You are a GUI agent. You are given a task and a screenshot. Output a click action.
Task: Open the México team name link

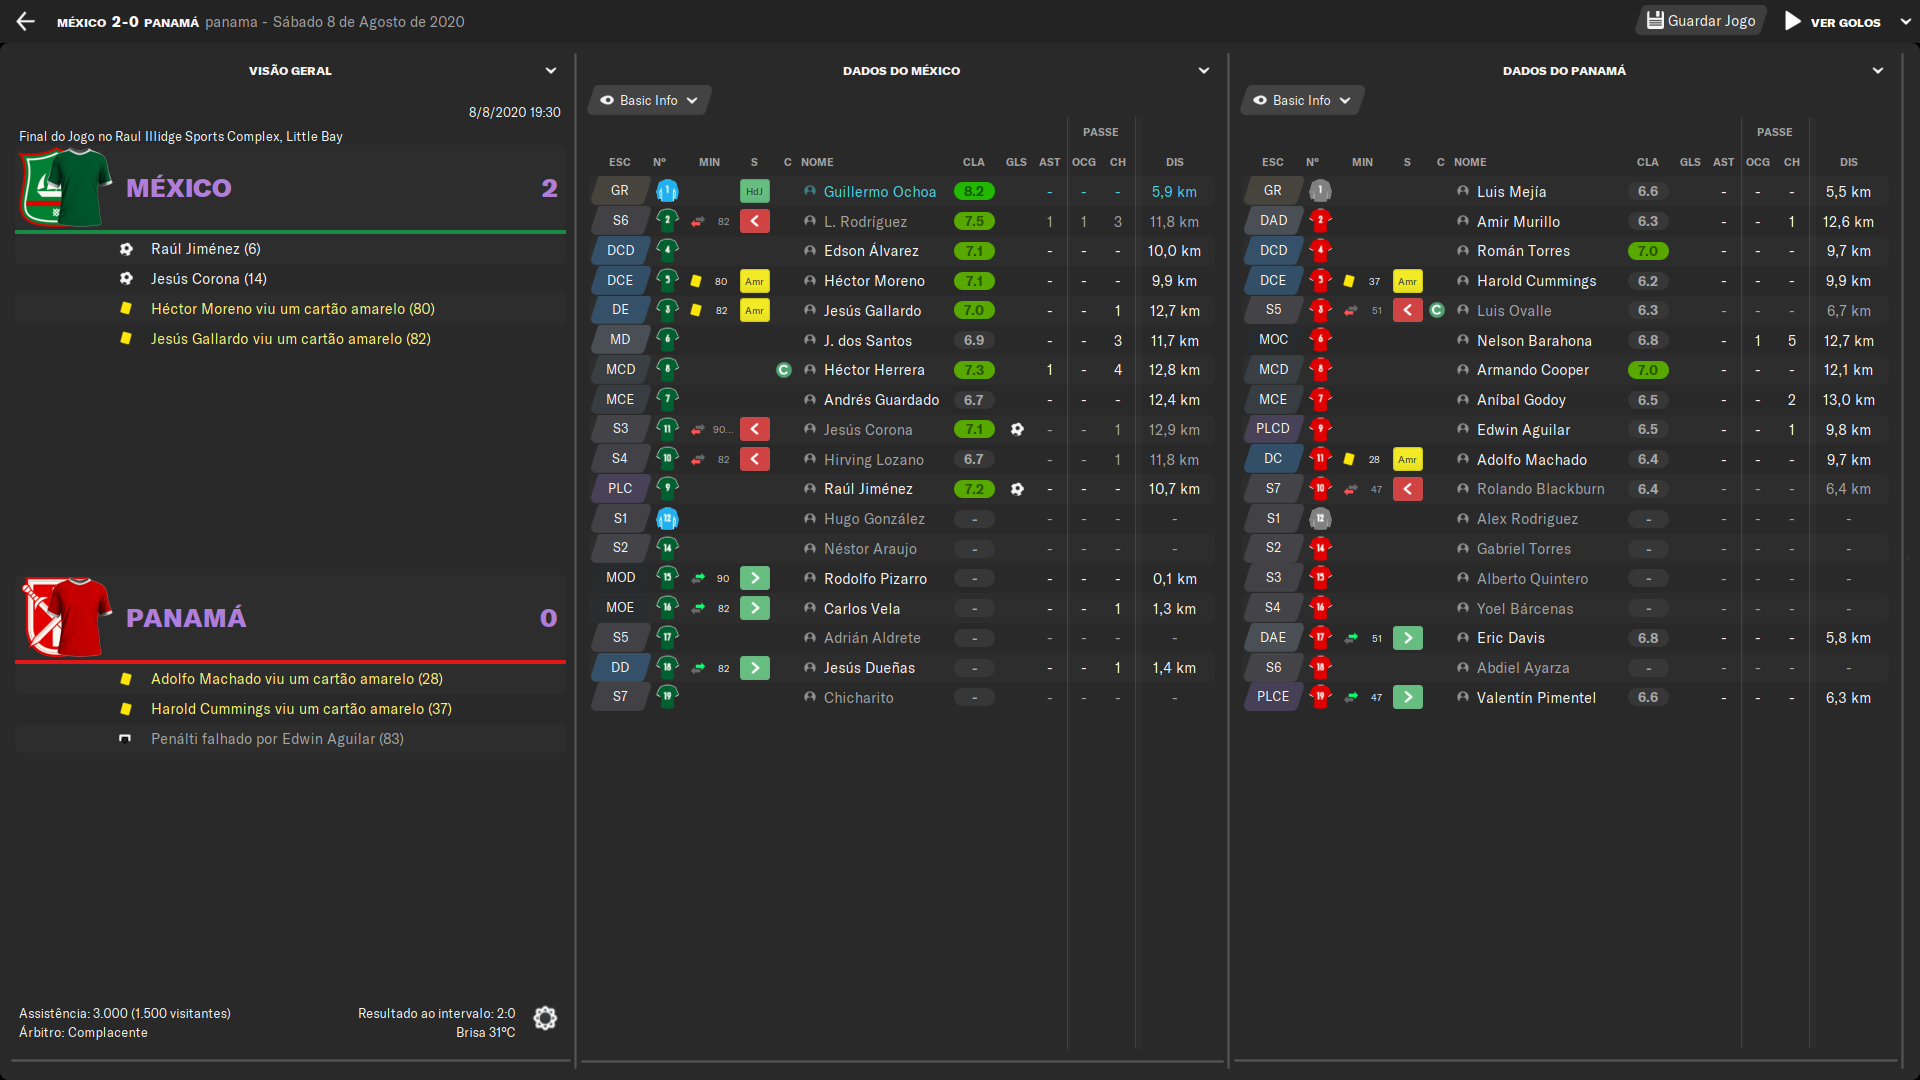[179, 188]
